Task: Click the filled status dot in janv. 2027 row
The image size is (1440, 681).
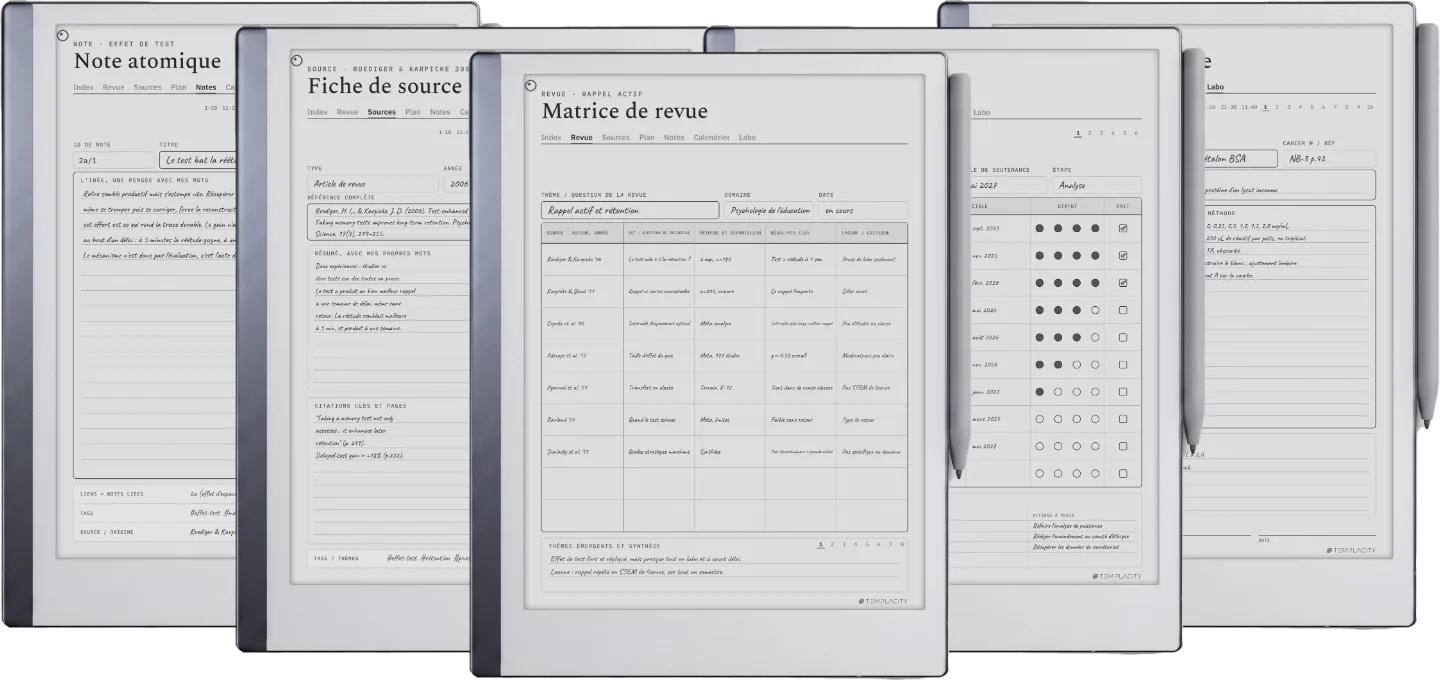Action: tap(1040, 392)
